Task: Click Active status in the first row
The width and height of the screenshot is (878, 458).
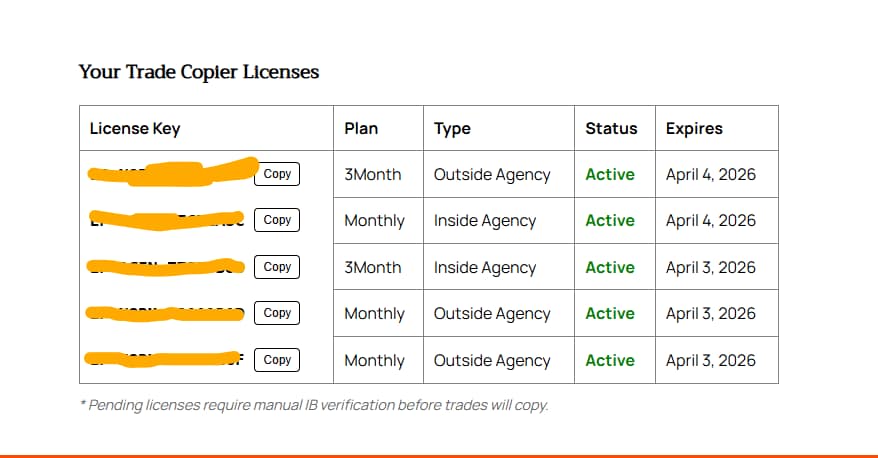Action: (610, 174)
